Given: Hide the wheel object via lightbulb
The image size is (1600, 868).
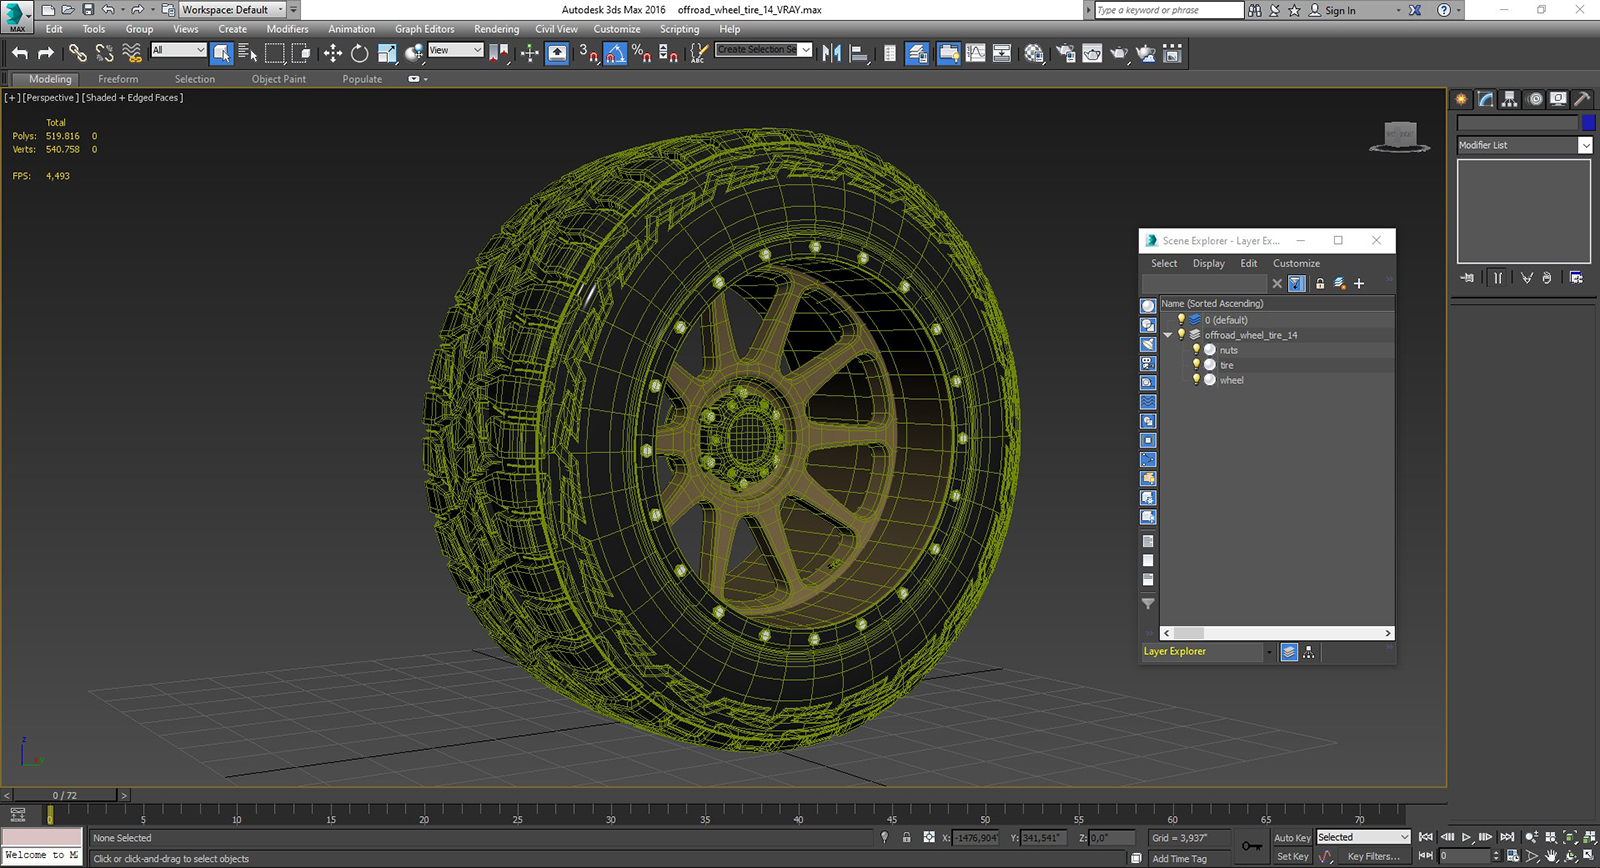Looking at the screenshot, I should 1195,380.
